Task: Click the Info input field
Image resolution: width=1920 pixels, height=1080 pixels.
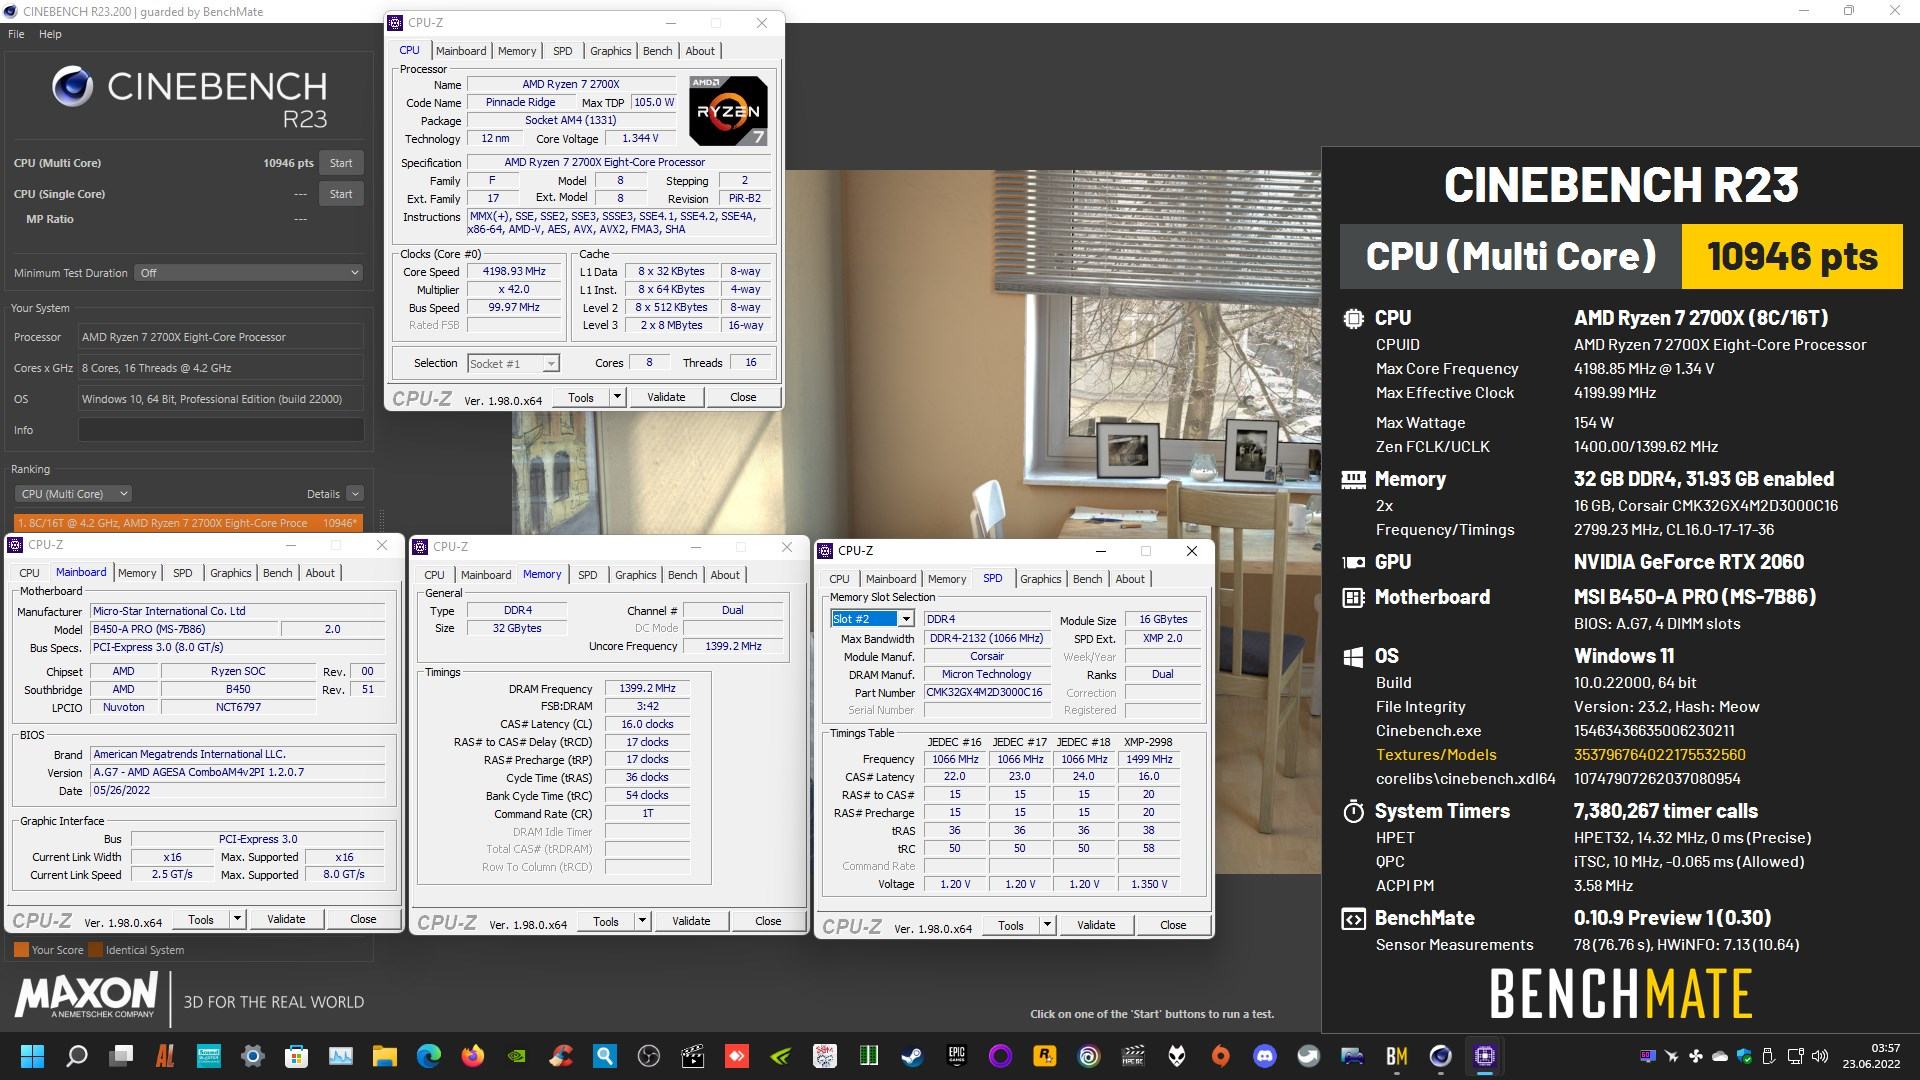Action: 221,430
